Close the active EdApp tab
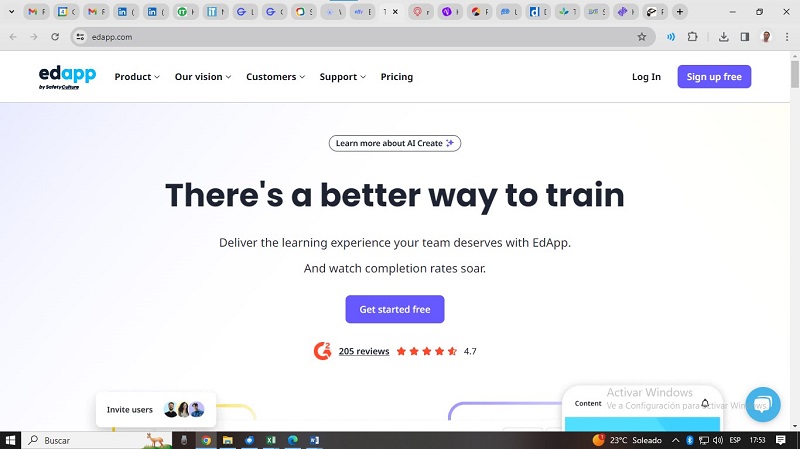Image resolution: width=800 pixels, height=449 pixels. pyautogui.click(x=395, y=12)
